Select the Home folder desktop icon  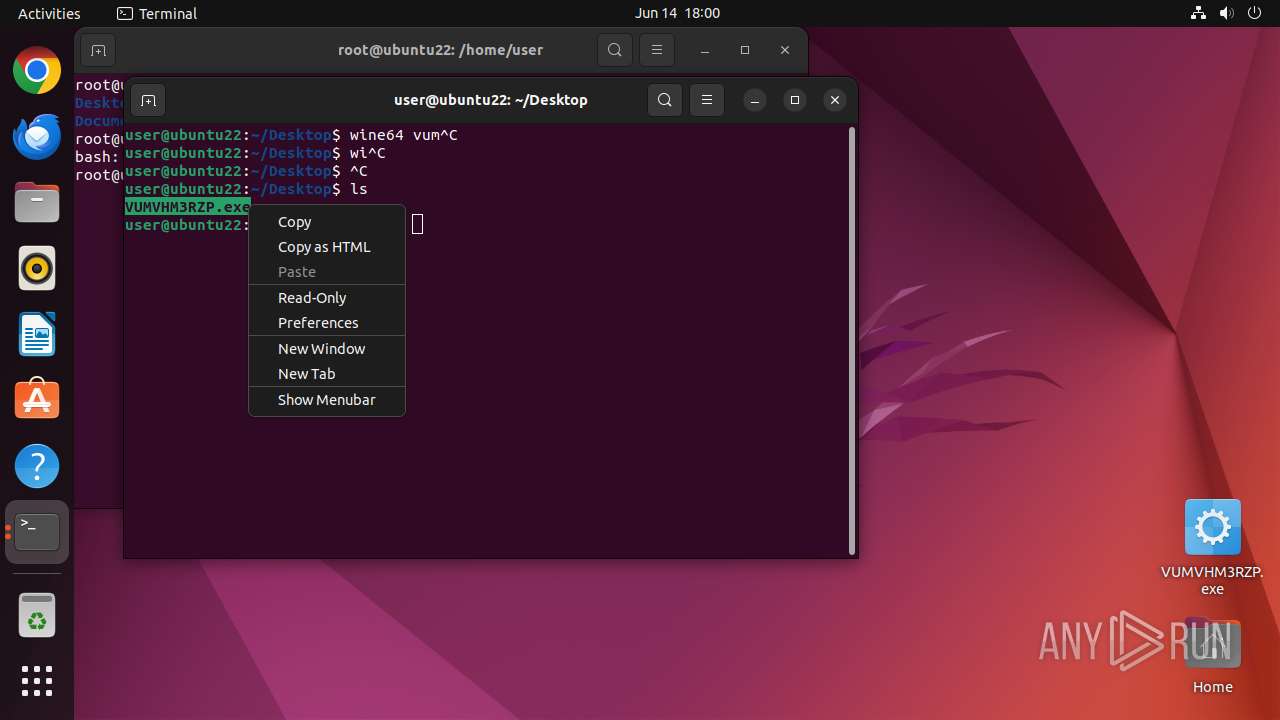(x=1212, y=656)
